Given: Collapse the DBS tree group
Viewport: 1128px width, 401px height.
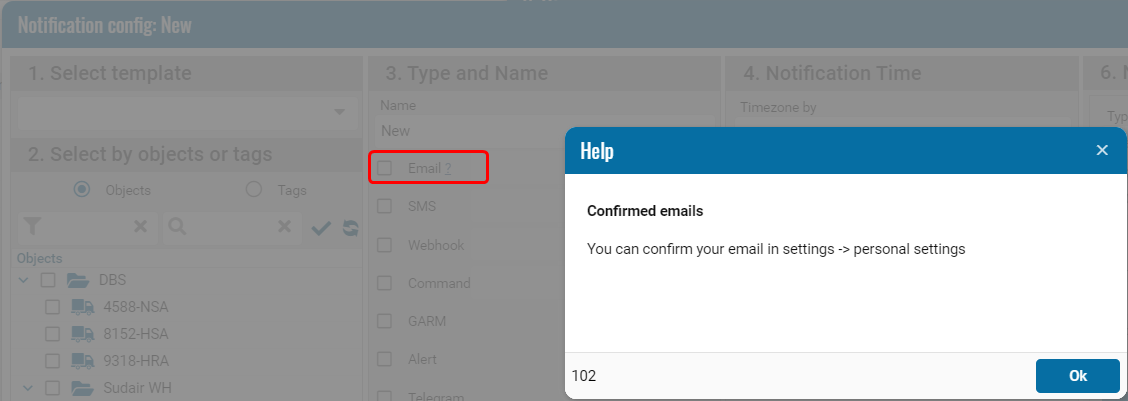Looking at the screenshot, I should coord(24,280).
